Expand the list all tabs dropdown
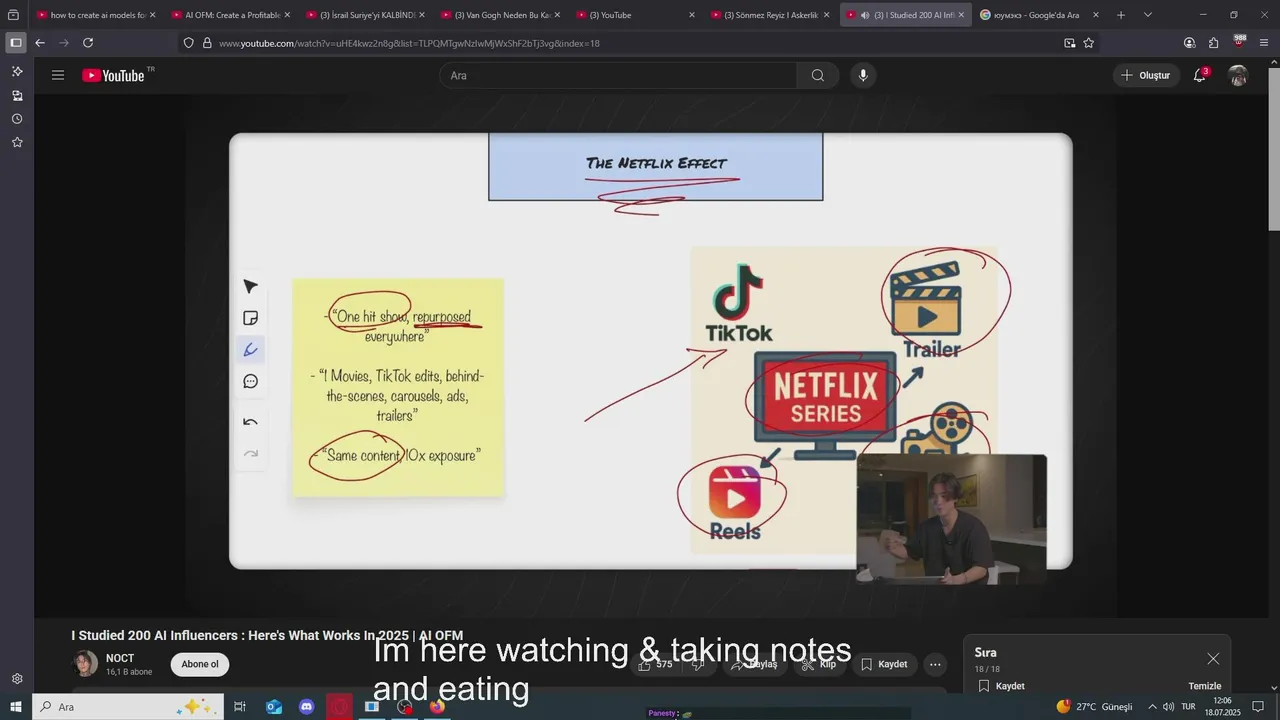The height and width of the screenshot is (720, 1280). [x=1147, y=15]
